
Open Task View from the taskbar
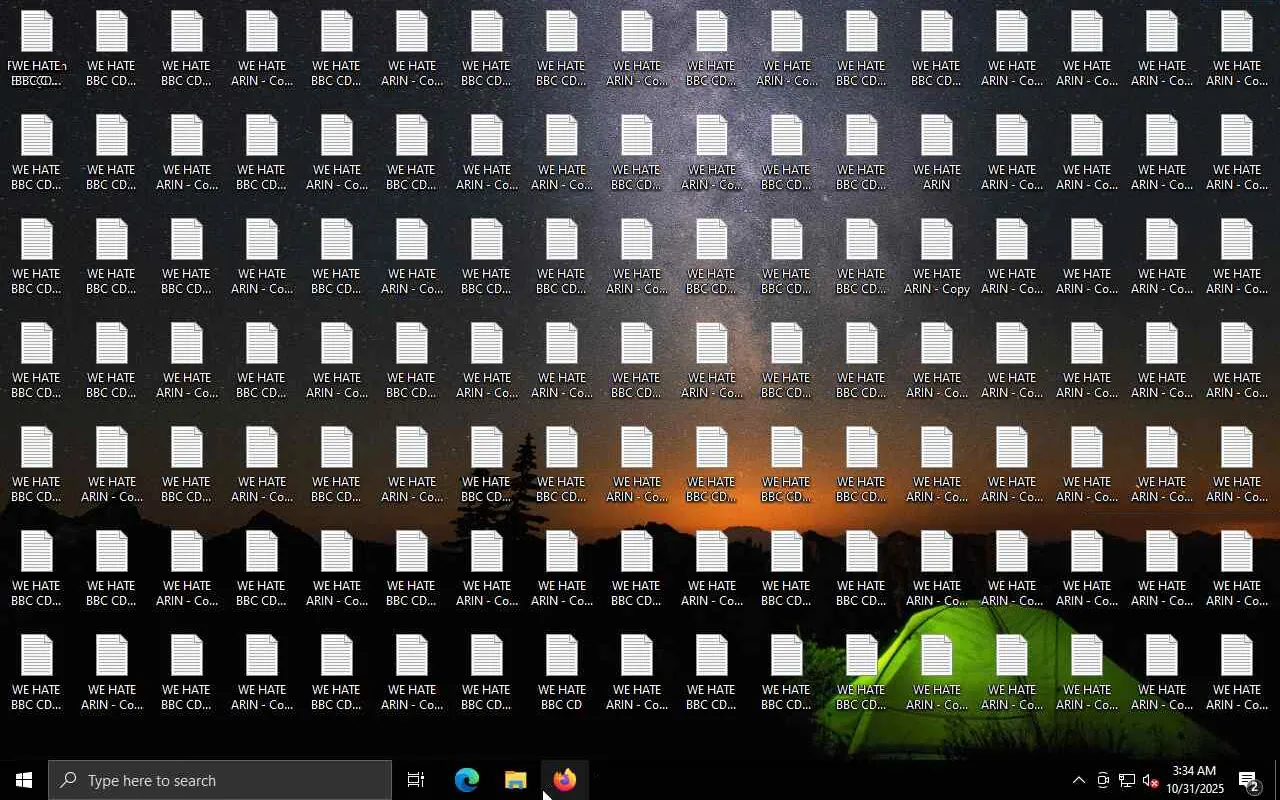point(416,780)
